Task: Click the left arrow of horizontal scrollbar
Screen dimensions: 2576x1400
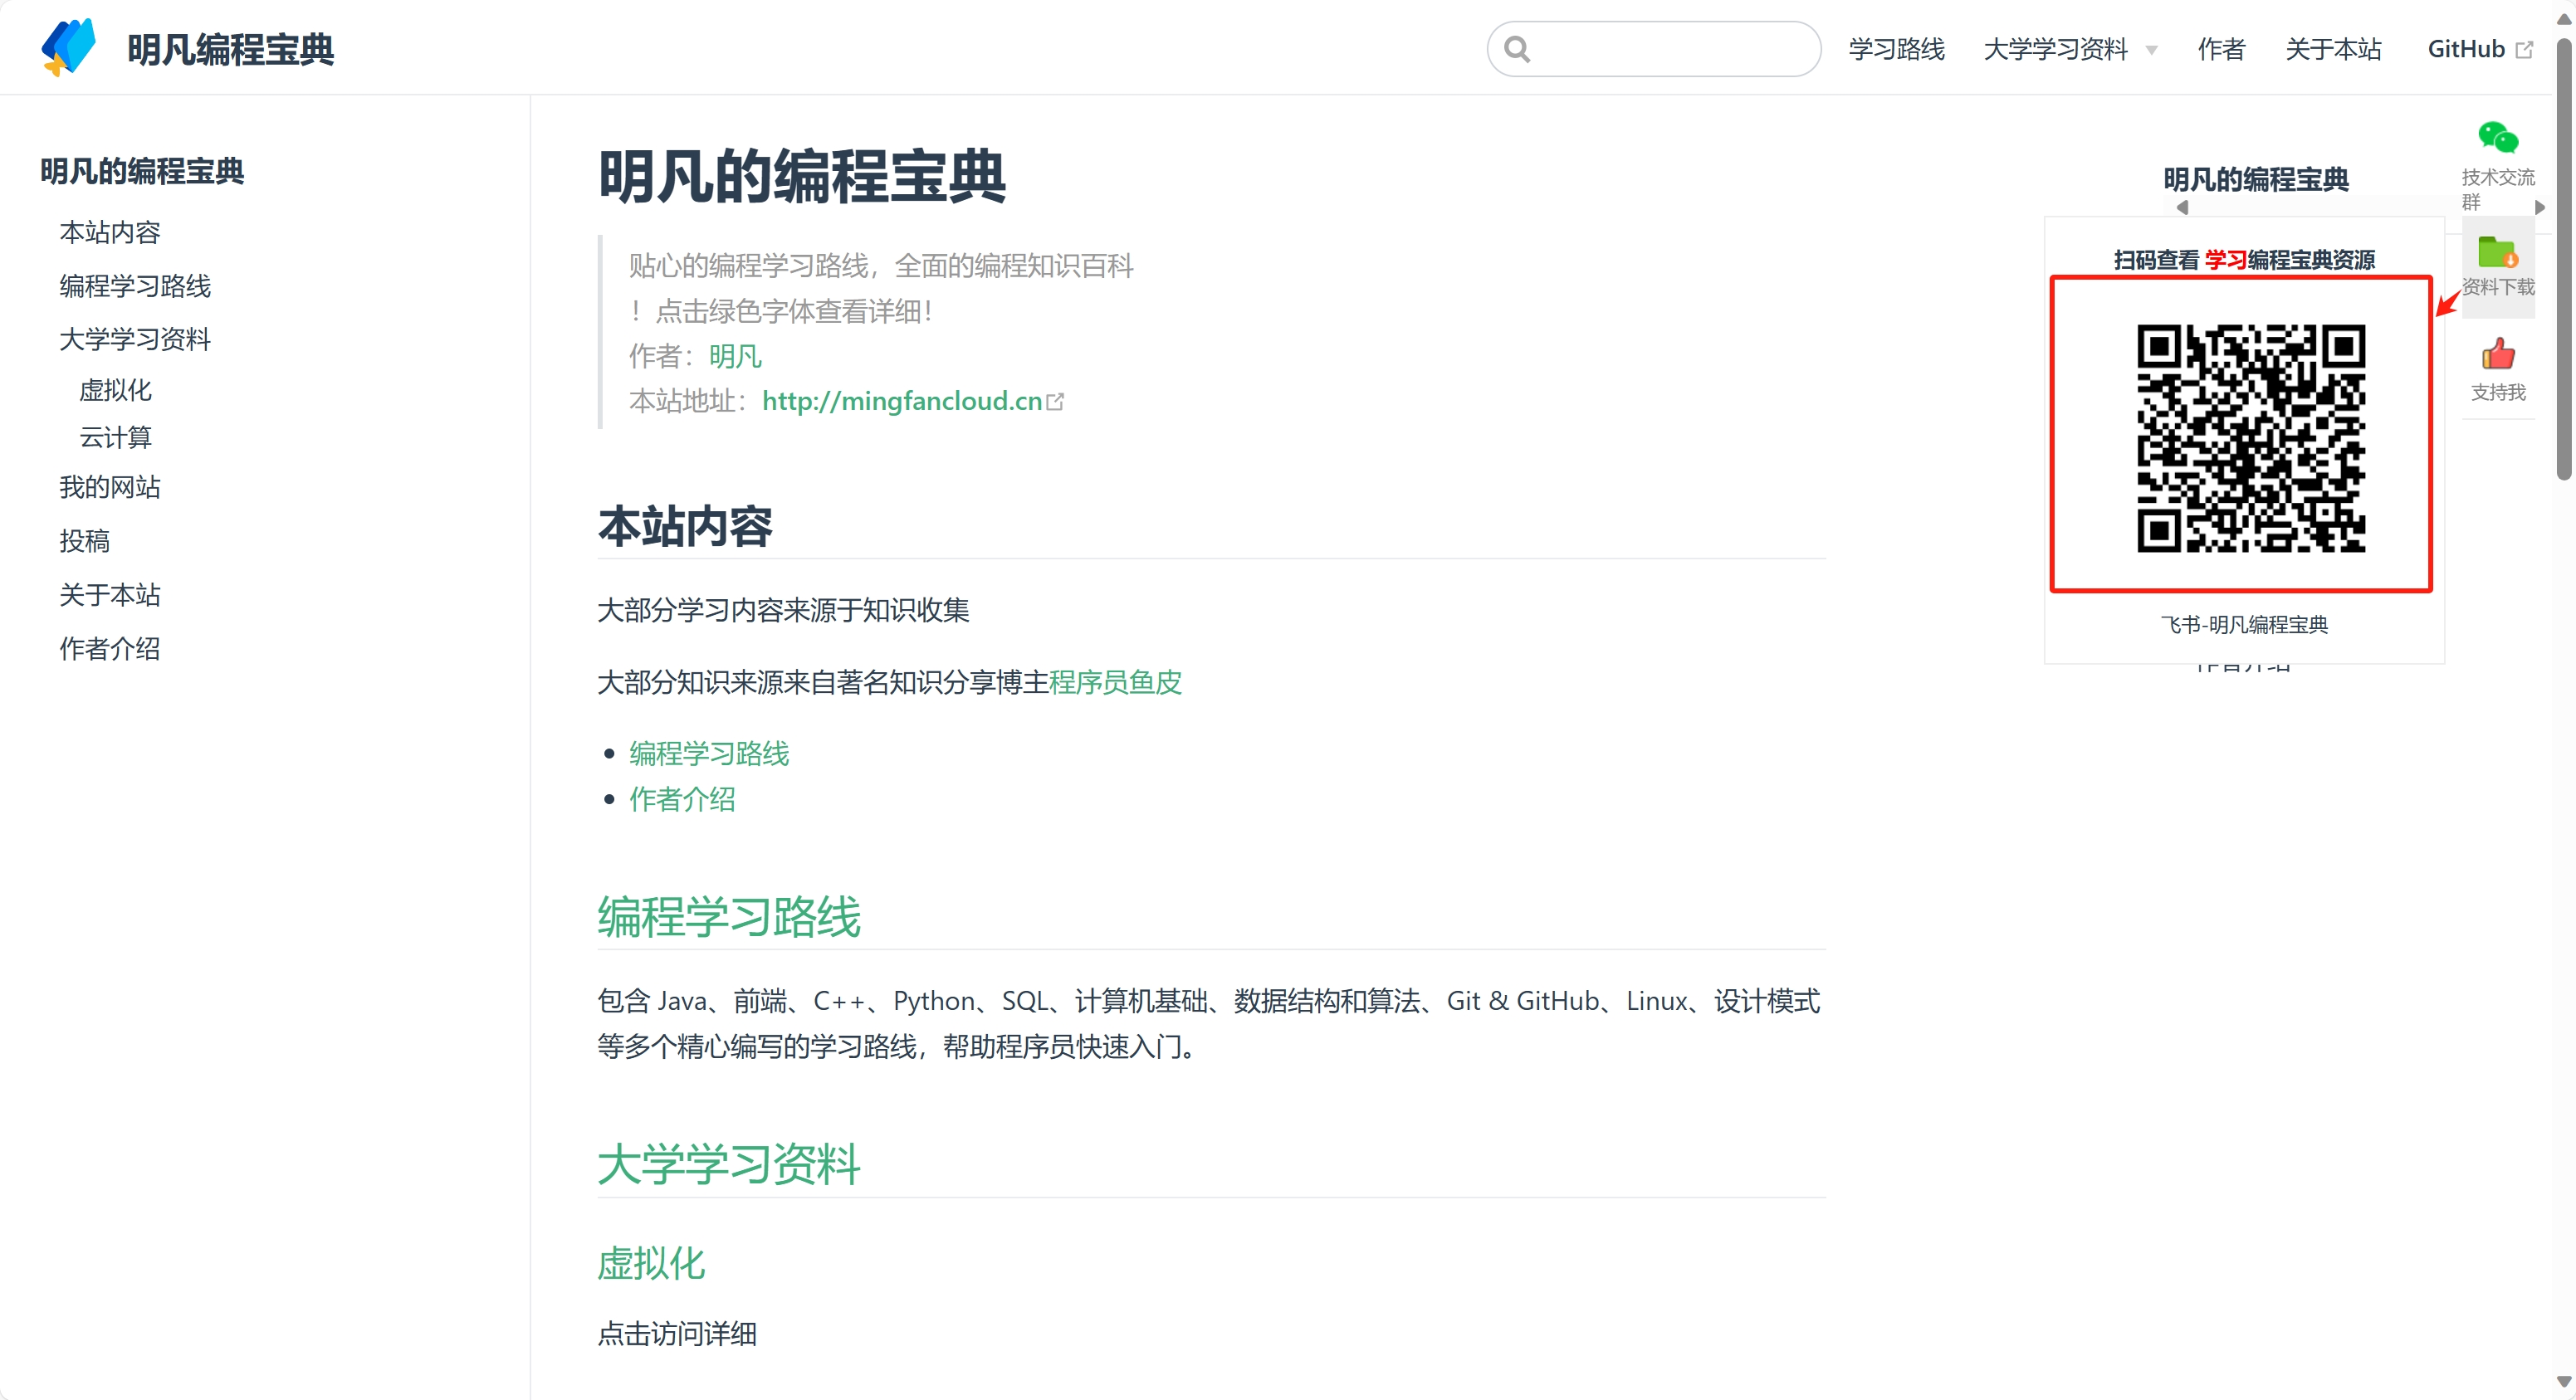Action: coord(2182,207)
